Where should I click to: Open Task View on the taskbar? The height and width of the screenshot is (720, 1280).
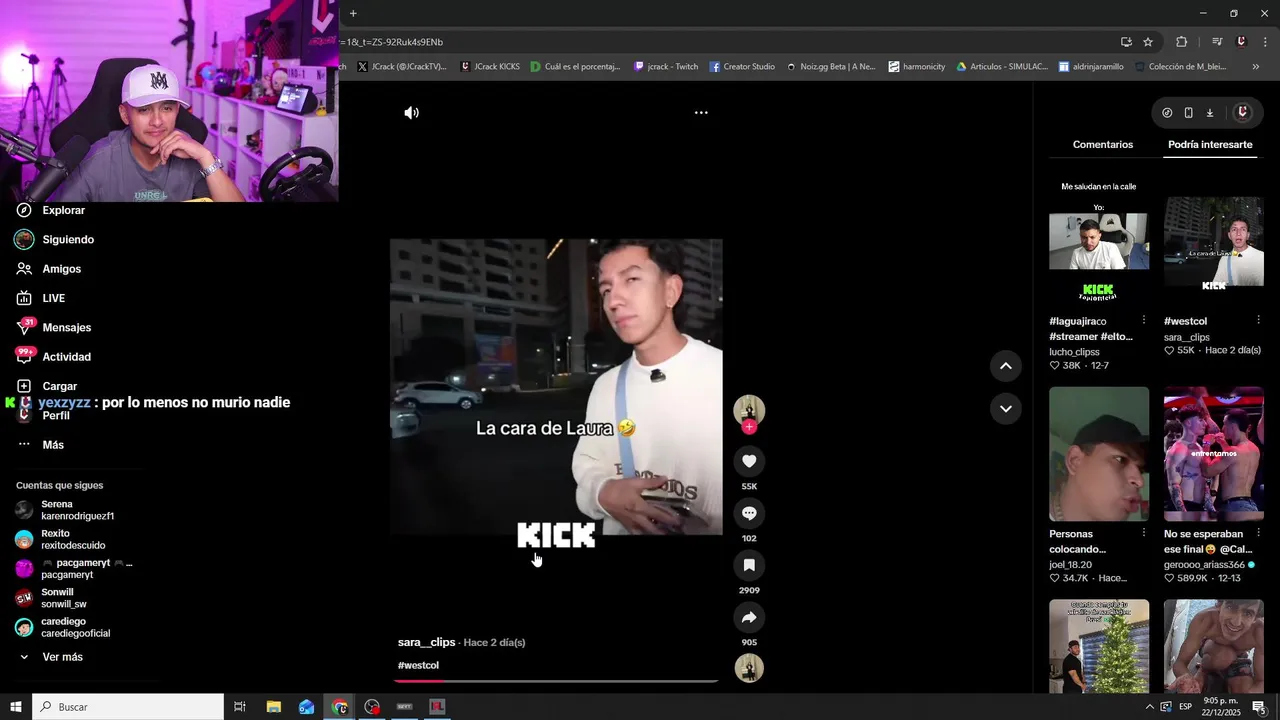[240, 707]
